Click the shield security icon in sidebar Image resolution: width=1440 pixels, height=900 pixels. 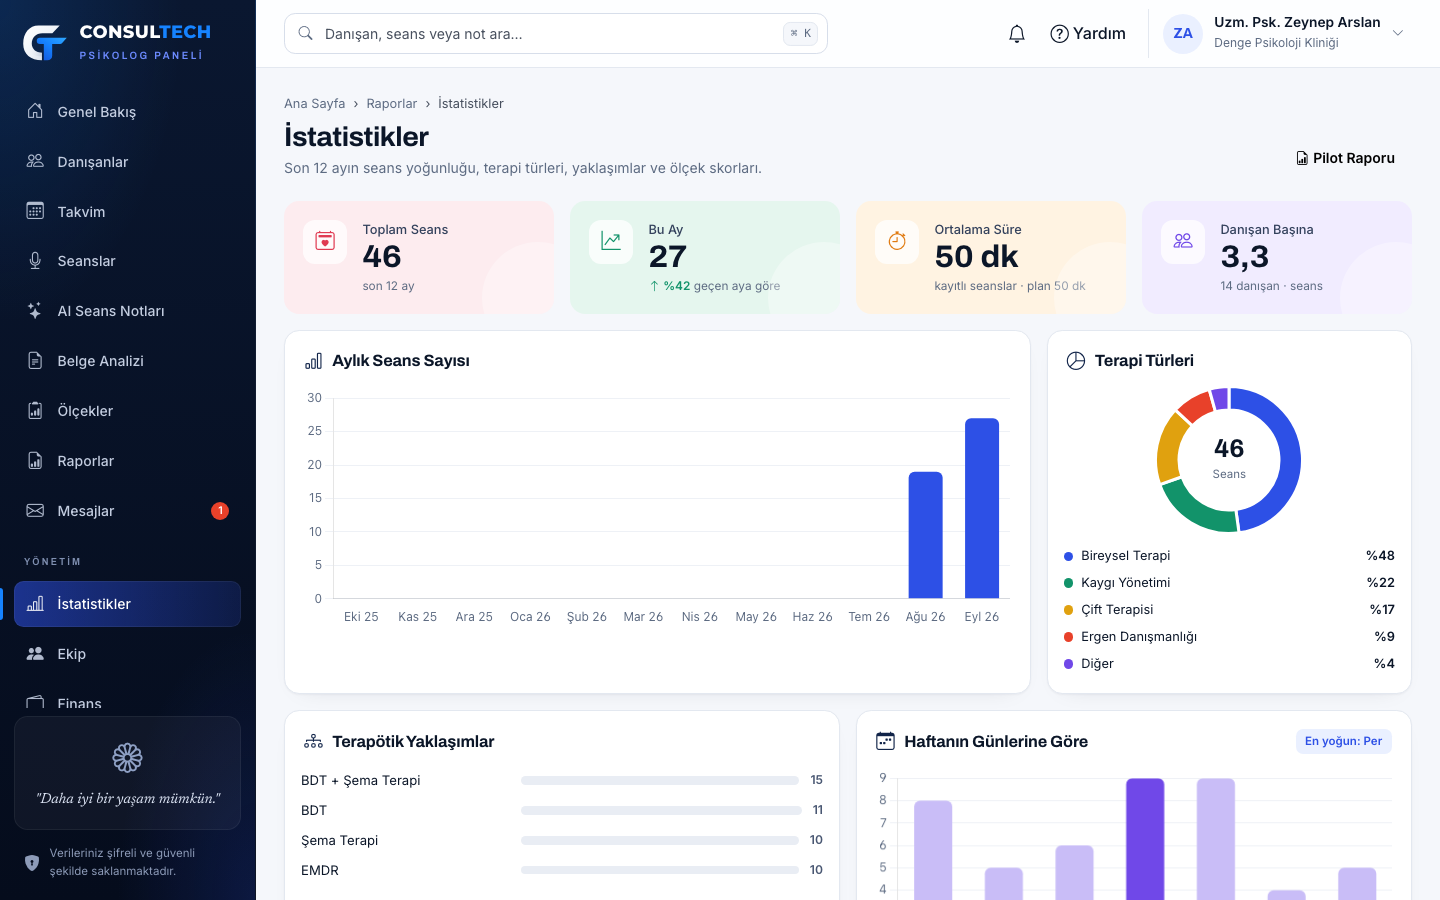[32, 862]
